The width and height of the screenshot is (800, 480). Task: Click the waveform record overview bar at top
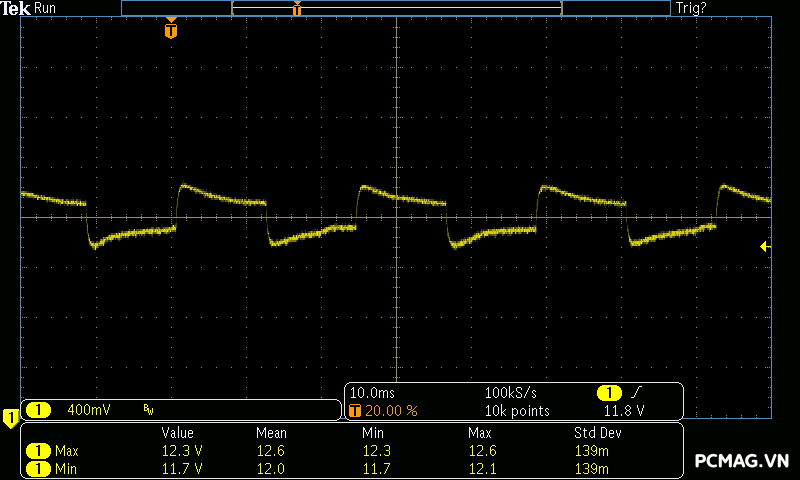[396, 8]
